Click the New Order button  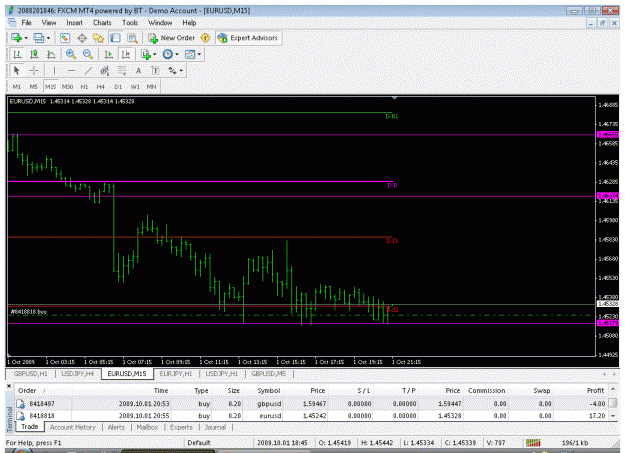(171, 38)
